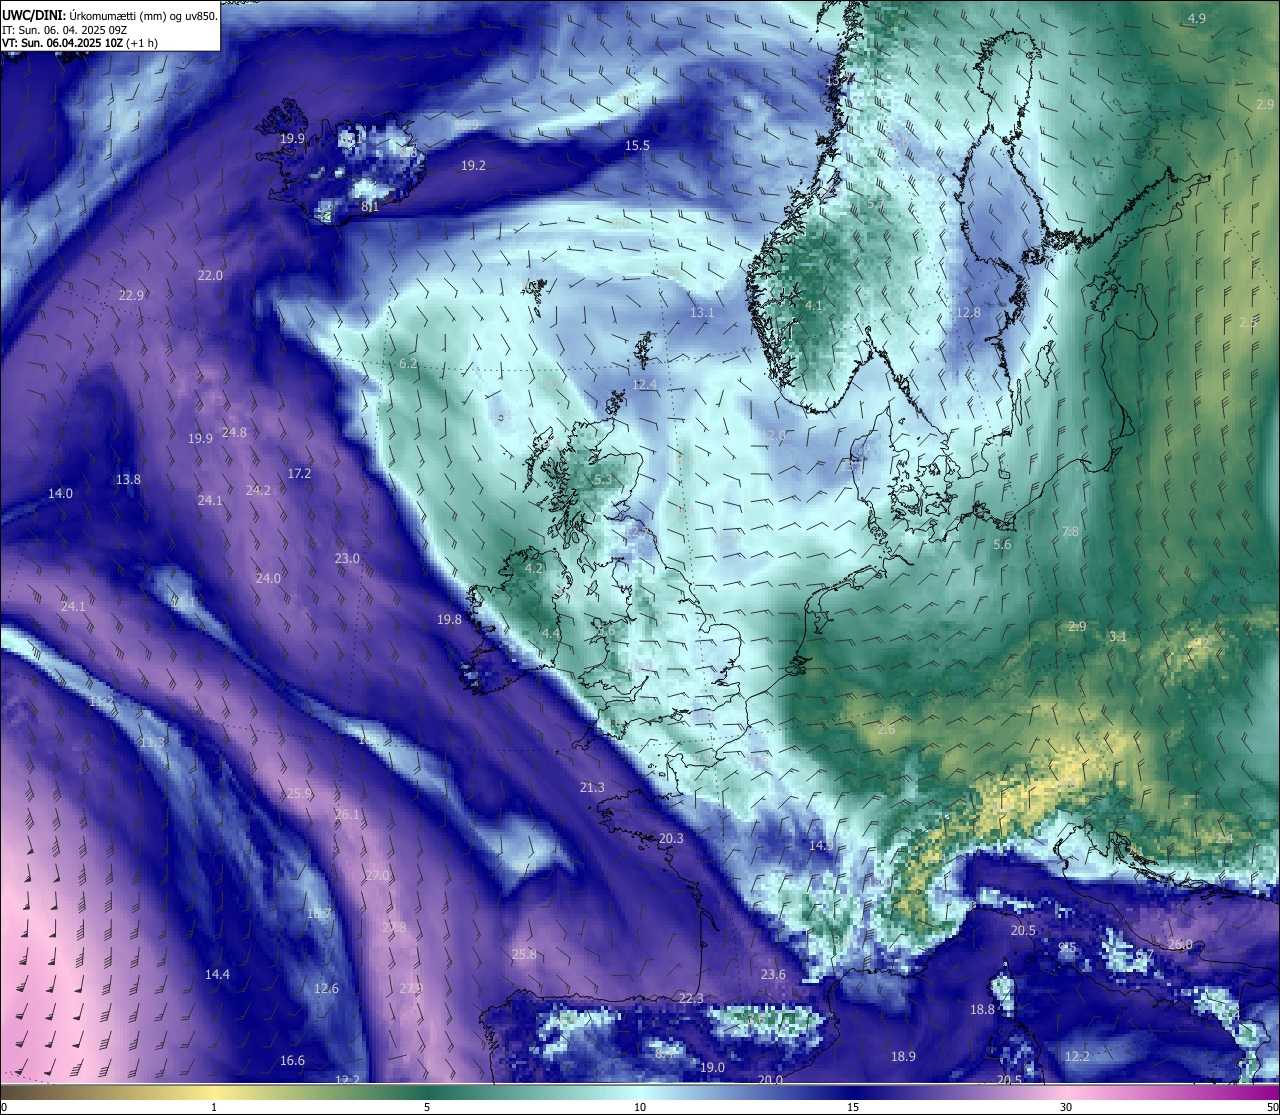Image resolution: width=1280 pixels, height=1115 pixels.
Task: Click the 5.3 value over Scotland
Action: [602, 480]
